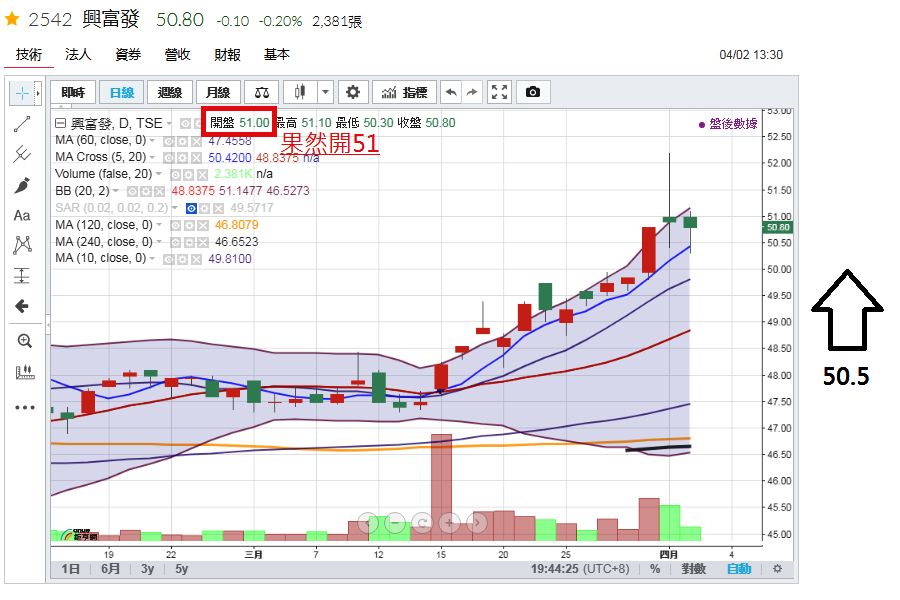The height and width of the screenshot is (600, 900).
Task: Click the favorite star beside 2542
Action: coord(12,20)
